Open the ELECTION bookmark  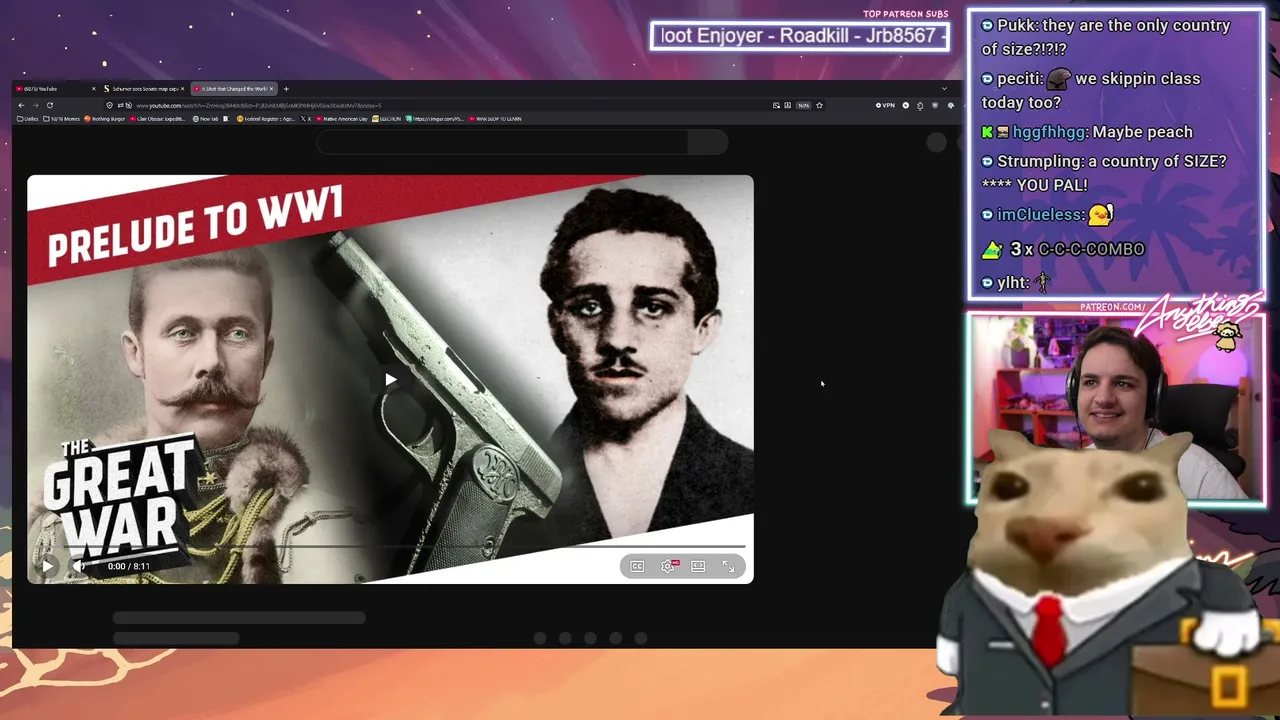tap(387, 119)
